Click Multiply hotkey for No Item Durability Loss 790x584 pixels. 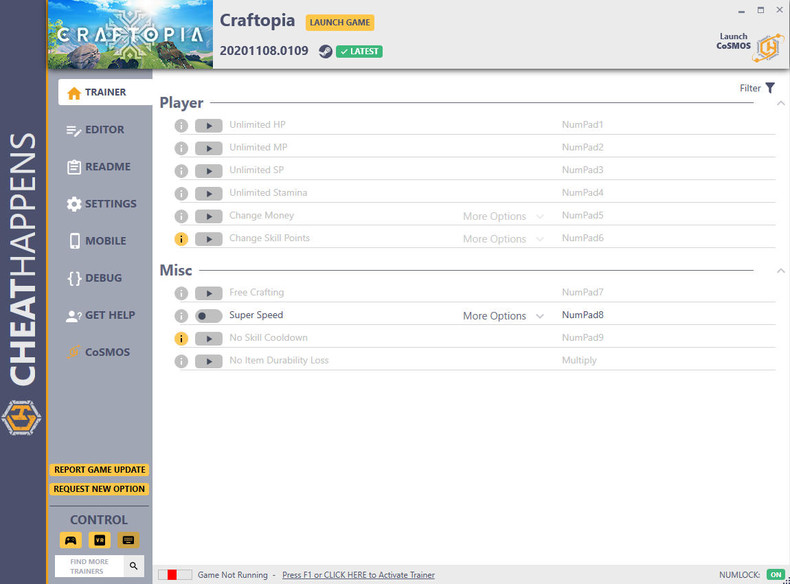[x=579, y=360]
